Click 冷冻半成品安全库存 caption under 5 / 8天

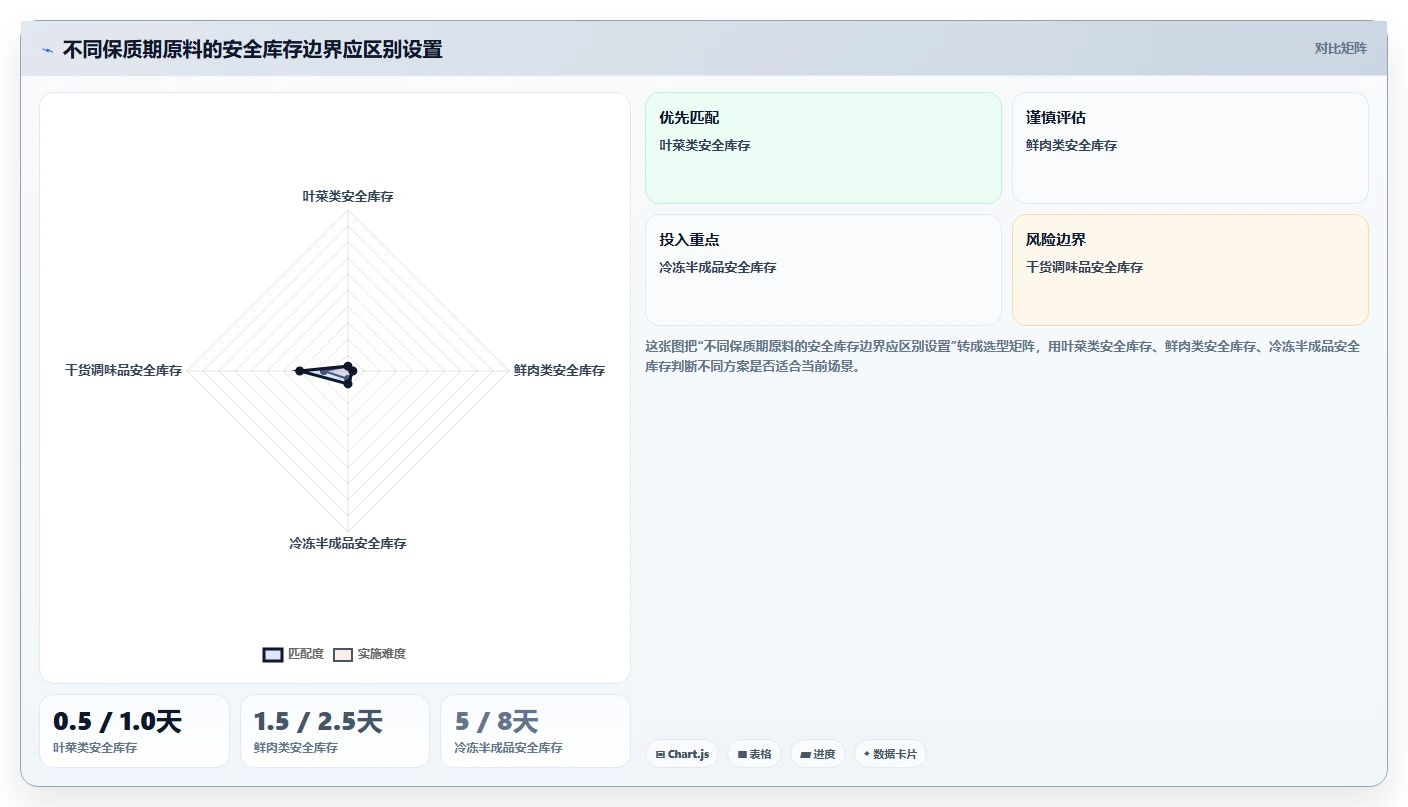point(509,748)
